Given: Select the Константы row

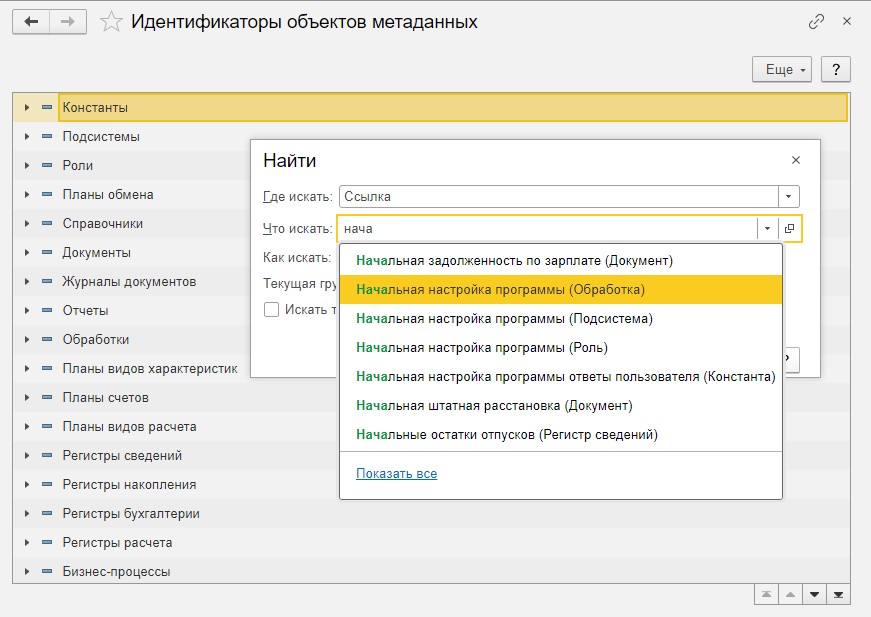Looking at the screenshot, I should point(431,107).
